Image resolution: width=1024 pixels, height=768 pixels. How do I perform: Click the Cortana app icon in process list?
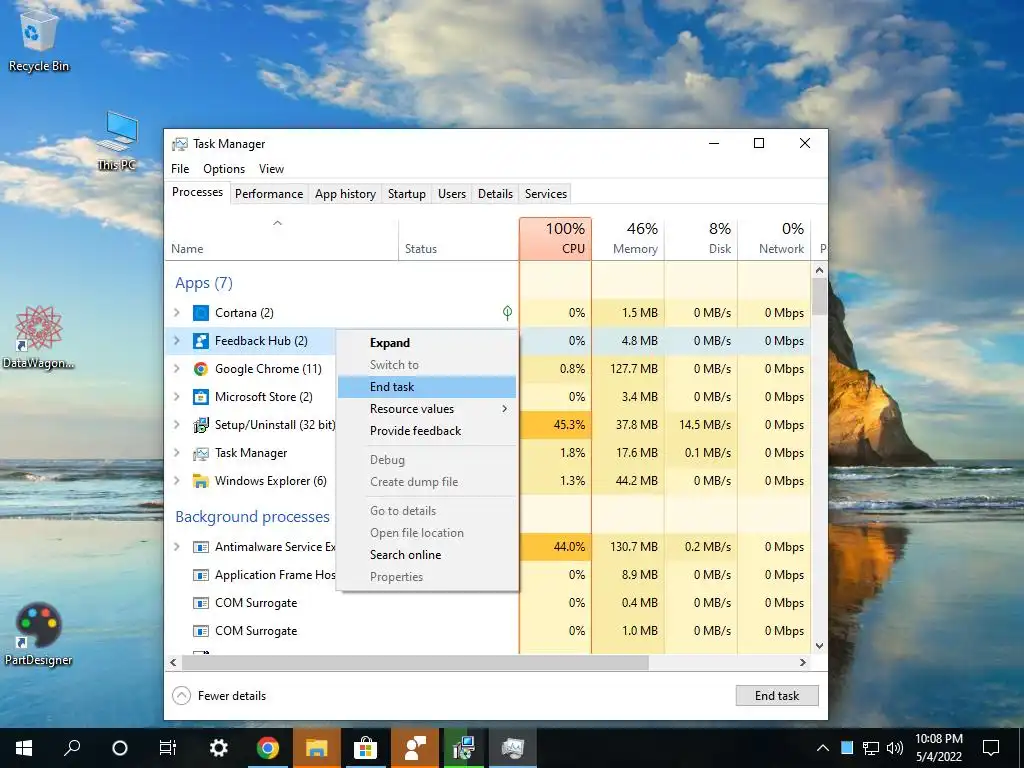point(200,313)
